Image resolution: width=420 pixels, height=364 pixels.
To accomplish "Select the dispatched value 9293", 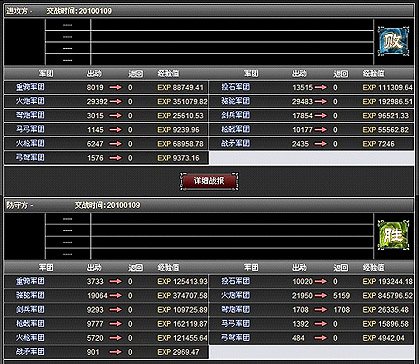I will [x=95, y=310].
